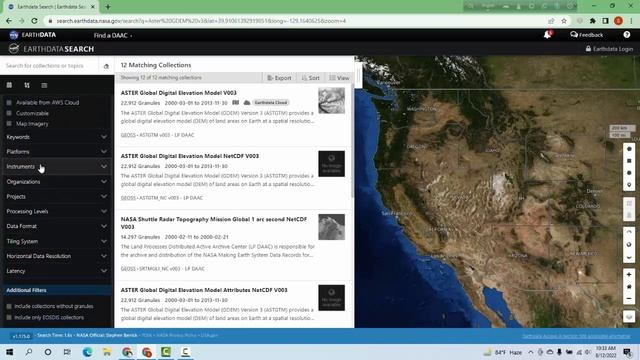The image size is (640, 360).
Task: Open the View options dropdown
Action: click(340, 78)
